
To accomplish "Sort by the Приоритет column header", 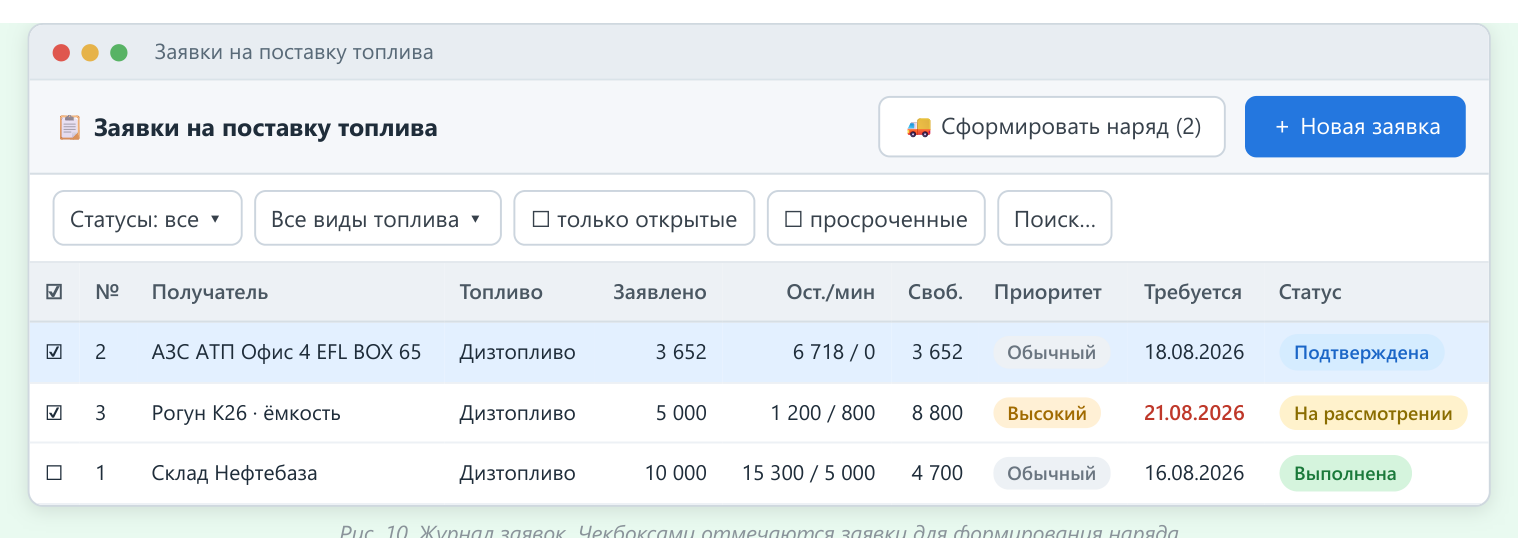I will tap(1048, 292).
